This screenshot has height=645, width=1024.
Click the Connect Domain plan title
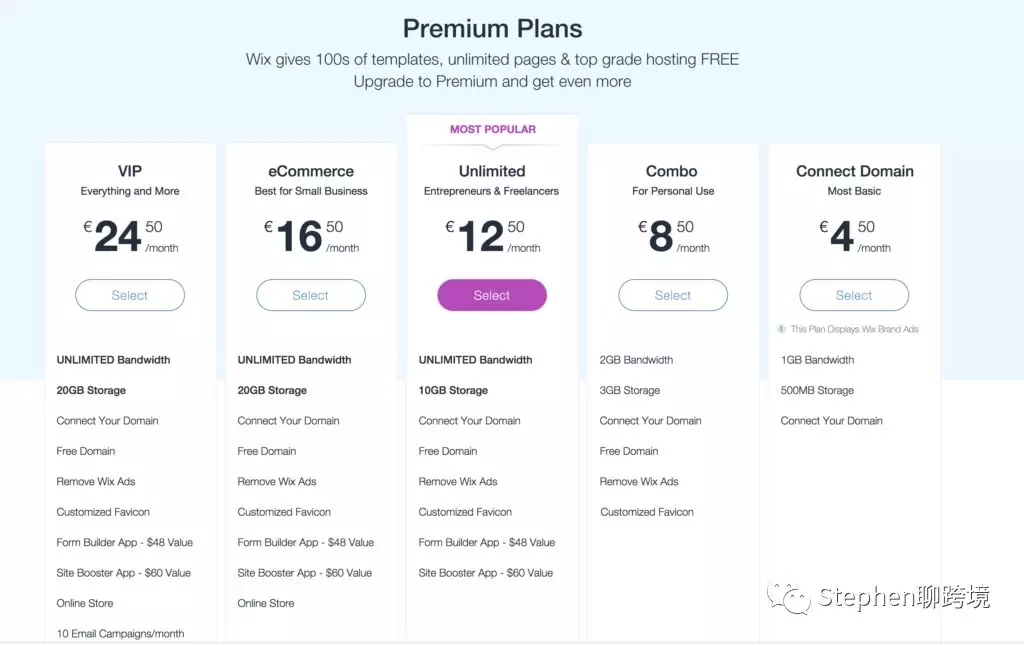click(854, 171)
